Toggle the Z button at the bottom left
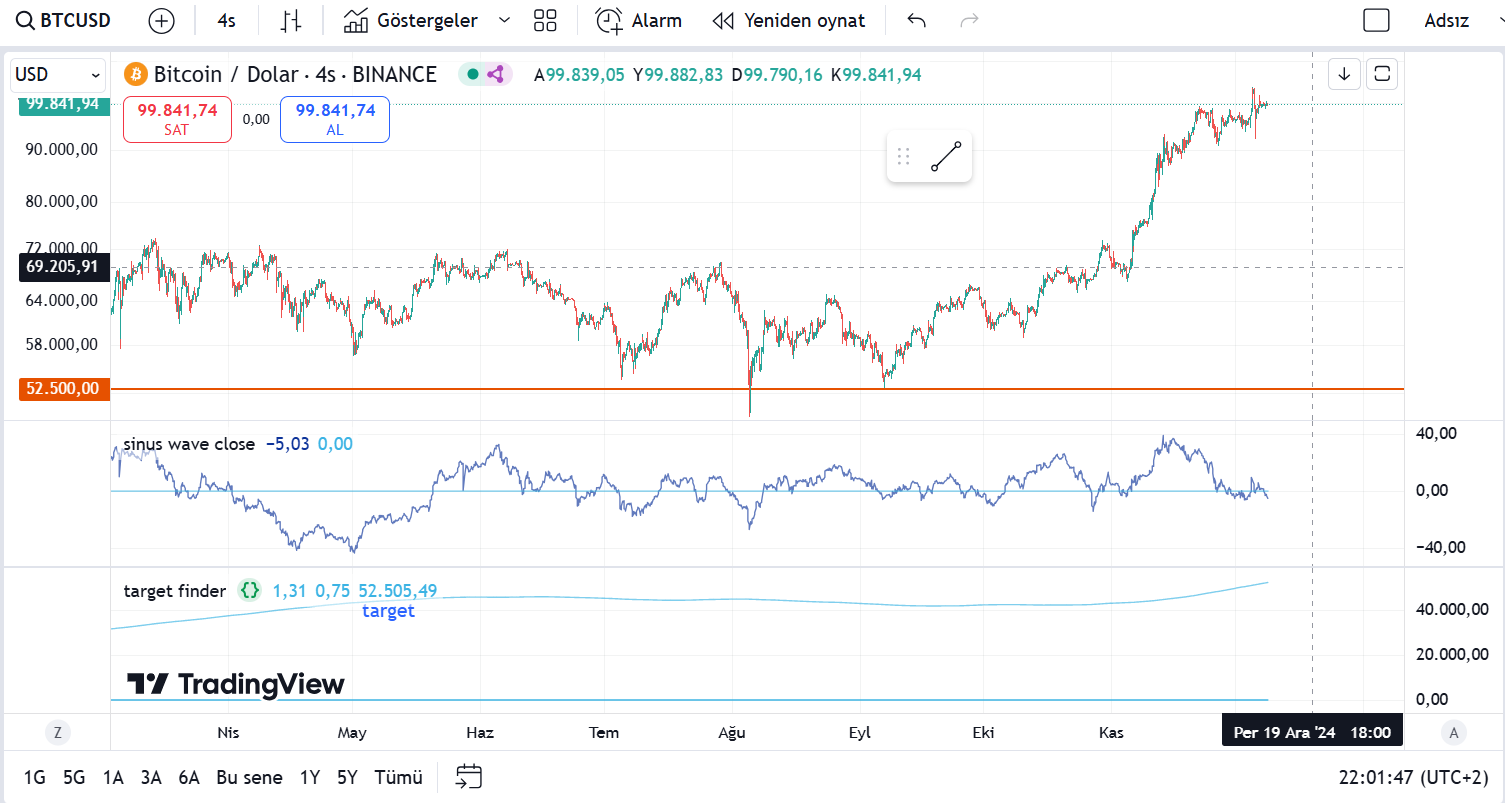The image size is (1505, 803). point(58,733)
